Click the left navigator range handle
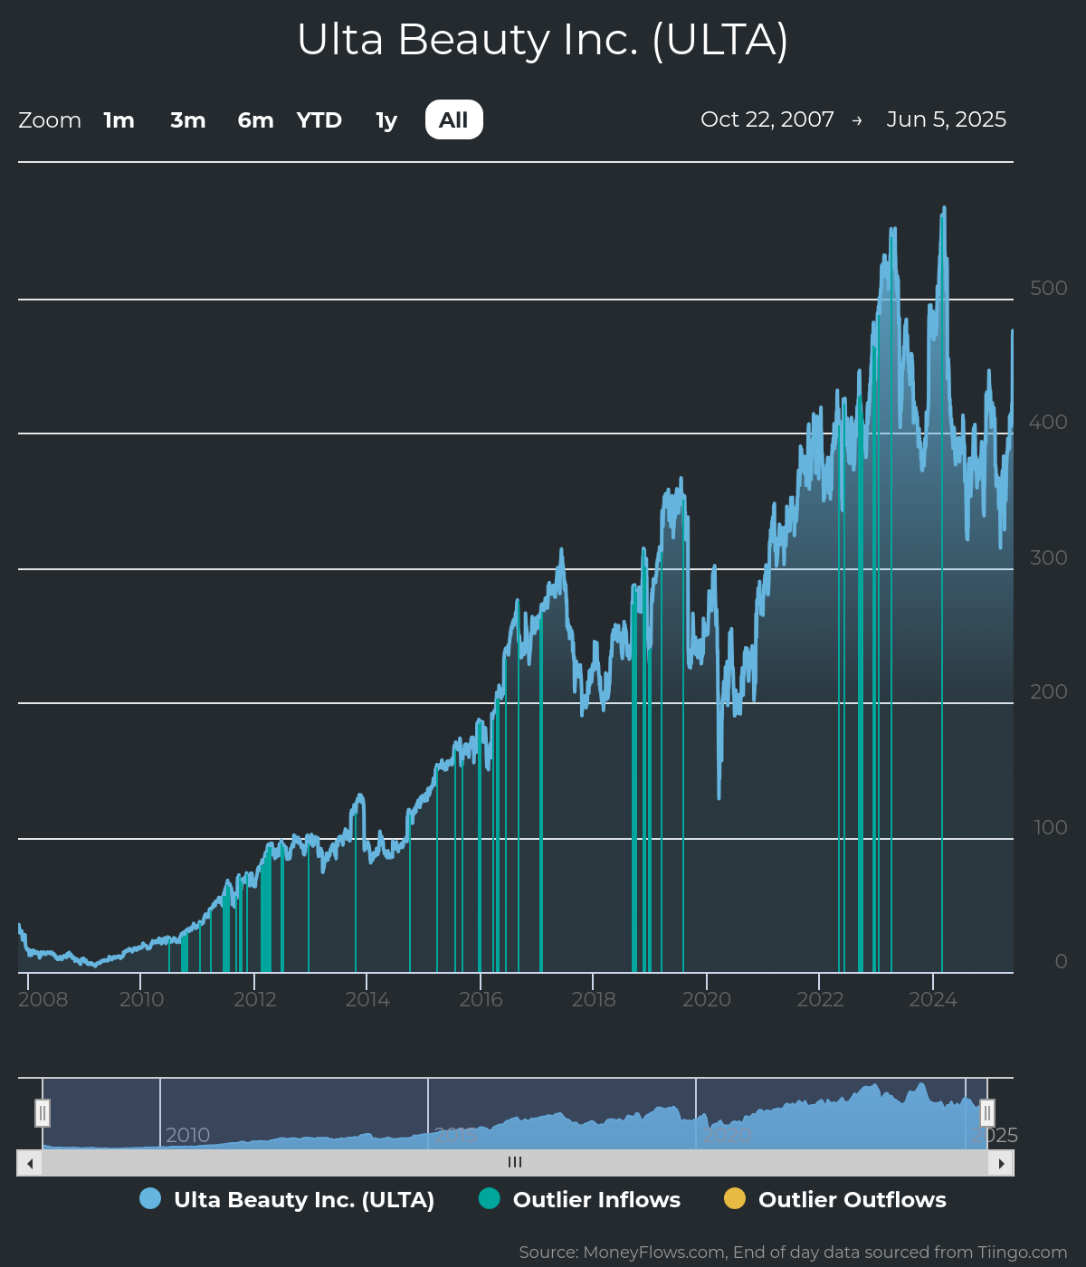Image resolution: width=1086 pixels, height=1267 pixels. click(x=42, y=1112)
